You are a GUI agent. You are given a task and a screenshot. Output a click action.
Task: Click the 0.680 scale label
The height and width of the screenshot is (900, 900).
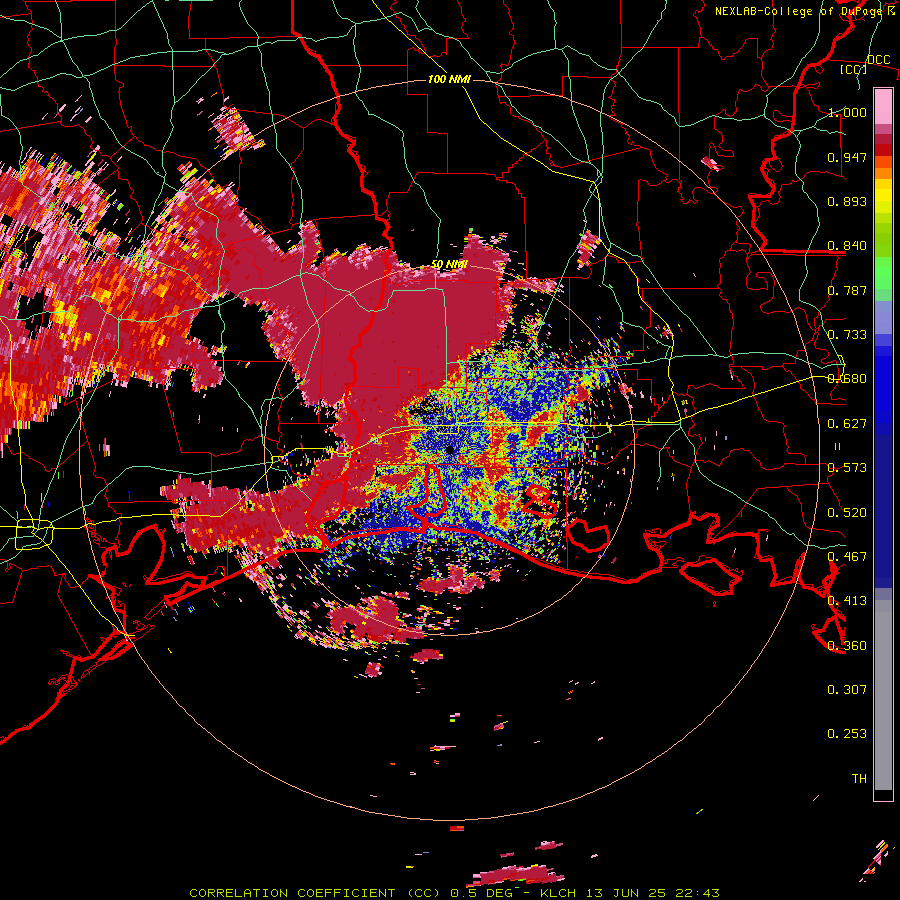tap(847, 379)
